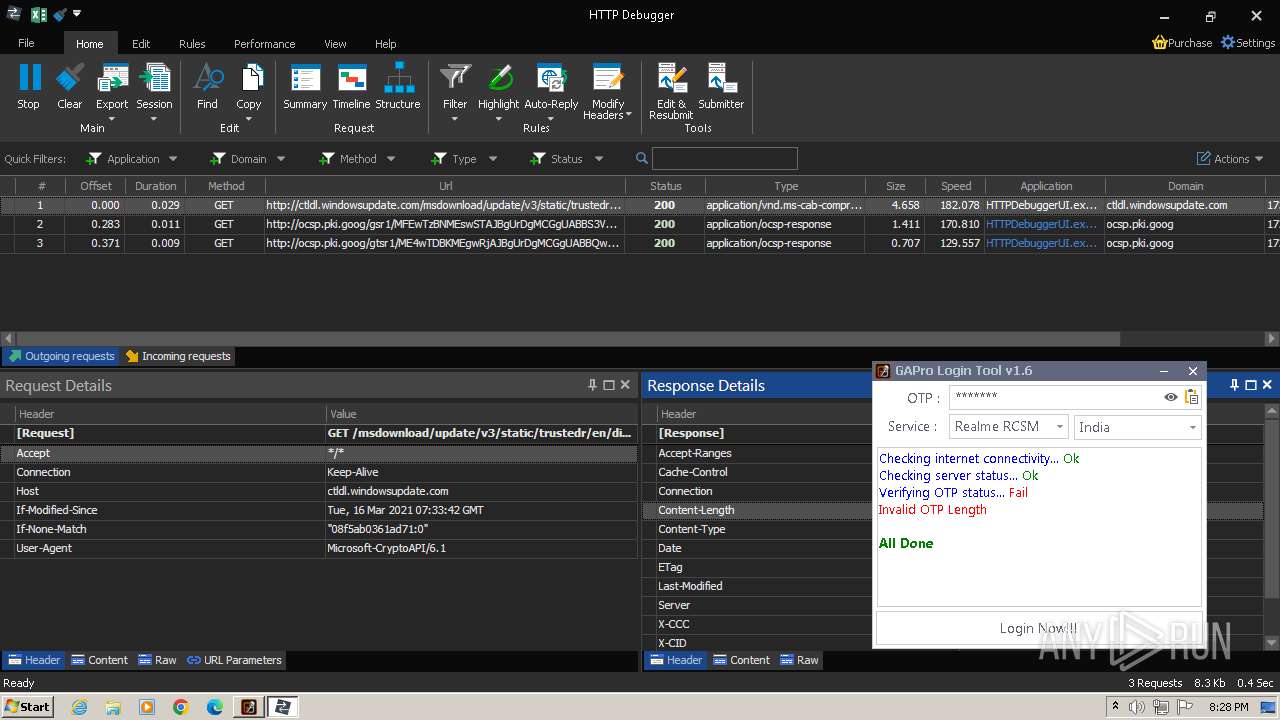Expand the Application quick filter dropdown

click(173, 158)
